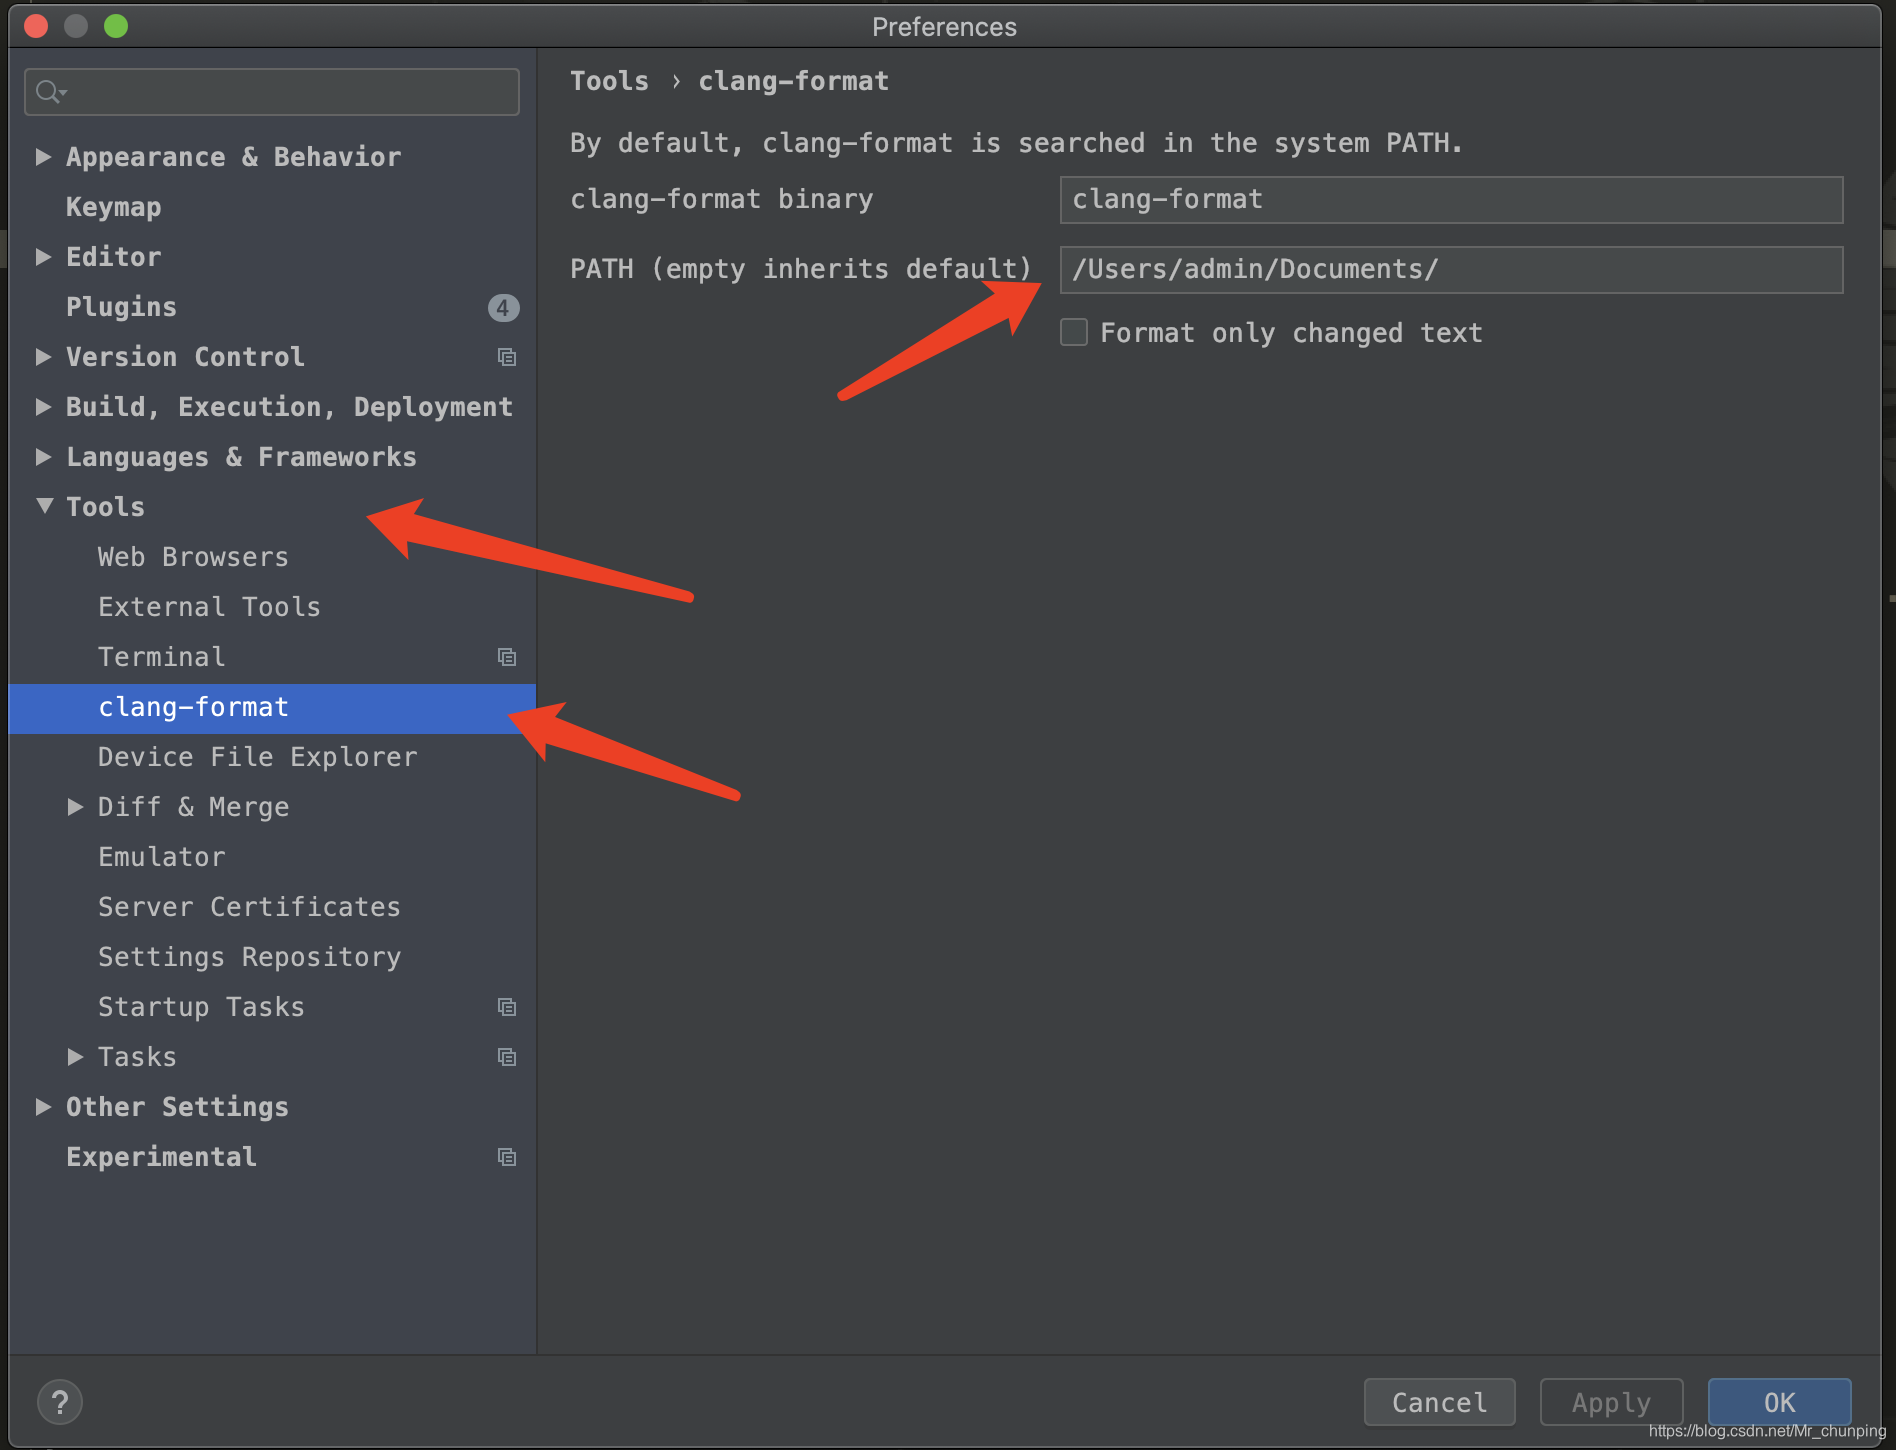Click the project icon beside Version Control
The height and width of the screenshot is (1450, 1896).
point(507,357)
